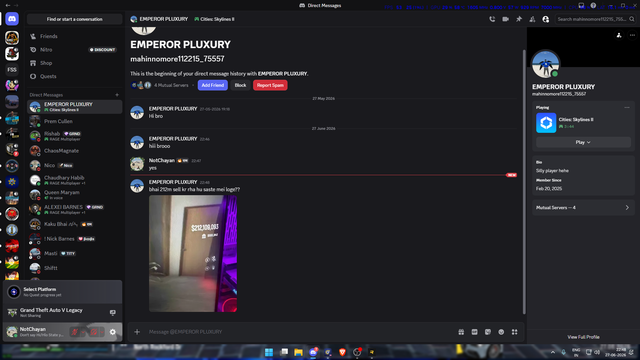Click the Report Spam button
The width and height of the screenshot is (640, 360).
pyautogui.click(x=270, y=85)
